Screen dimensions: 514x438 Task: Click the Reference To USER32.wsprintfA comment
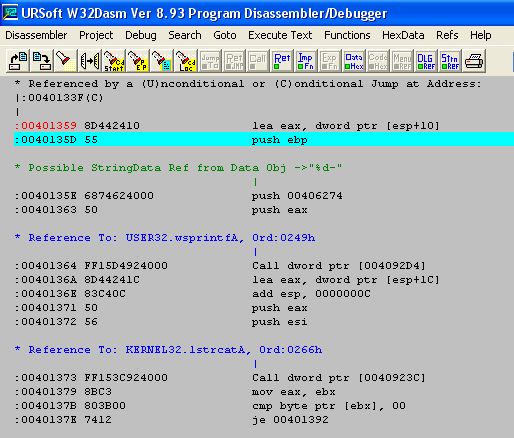pos(165,237)
